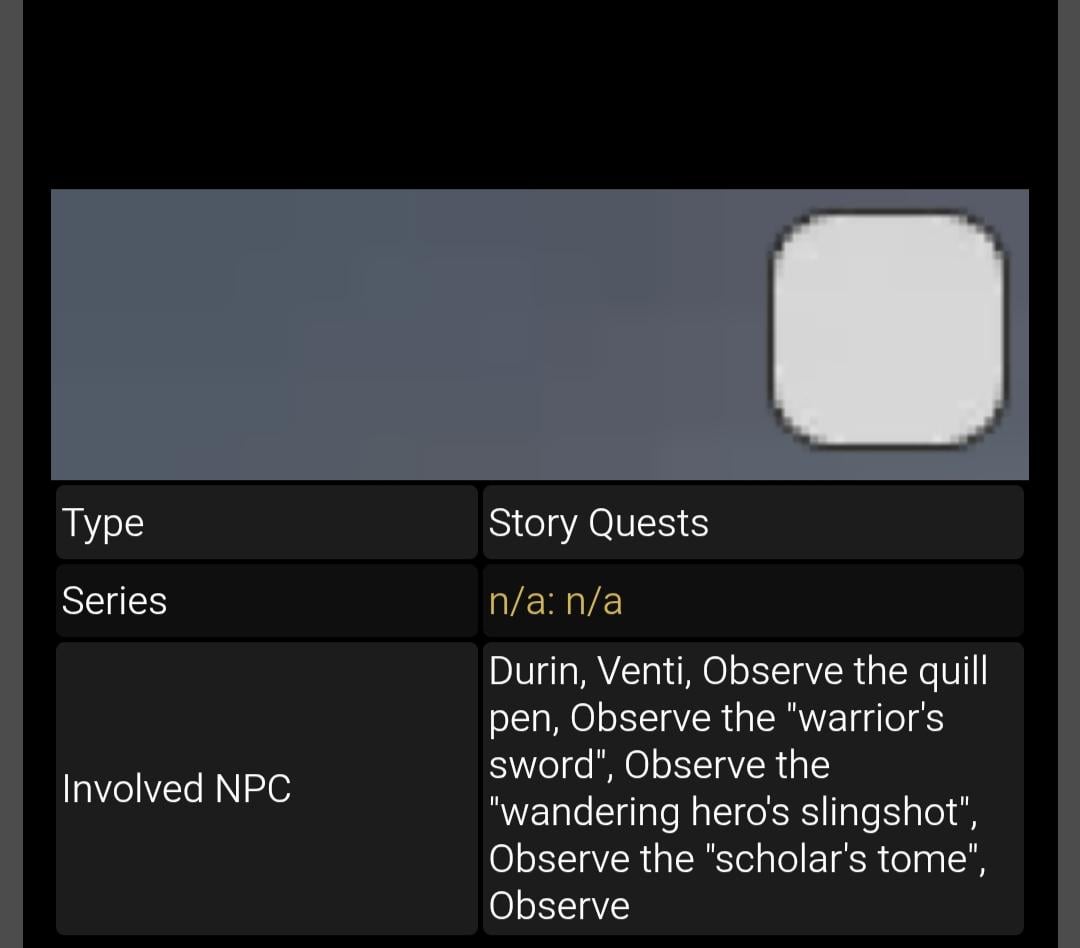
Task: Tap the word "NPC" in the label
Action: (253, 789)
